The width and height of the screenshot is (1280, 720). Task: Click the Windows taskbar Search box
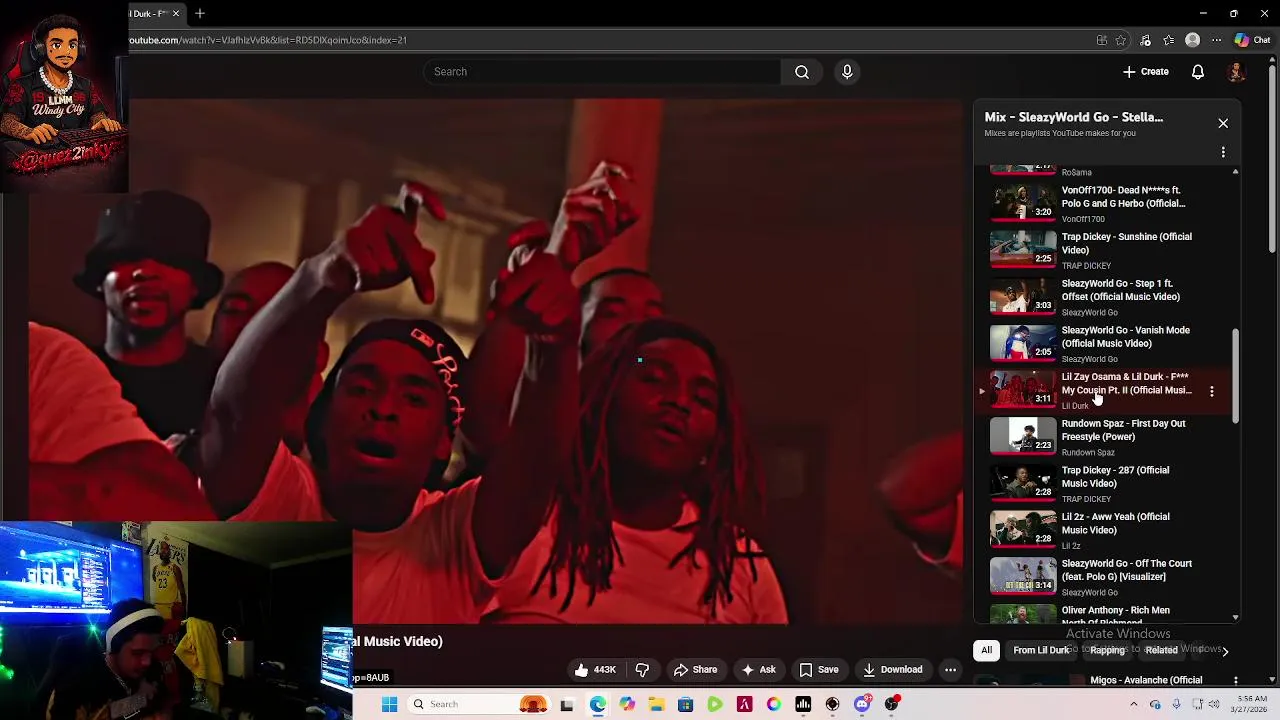pyautogui.click(x=480, y=704)
